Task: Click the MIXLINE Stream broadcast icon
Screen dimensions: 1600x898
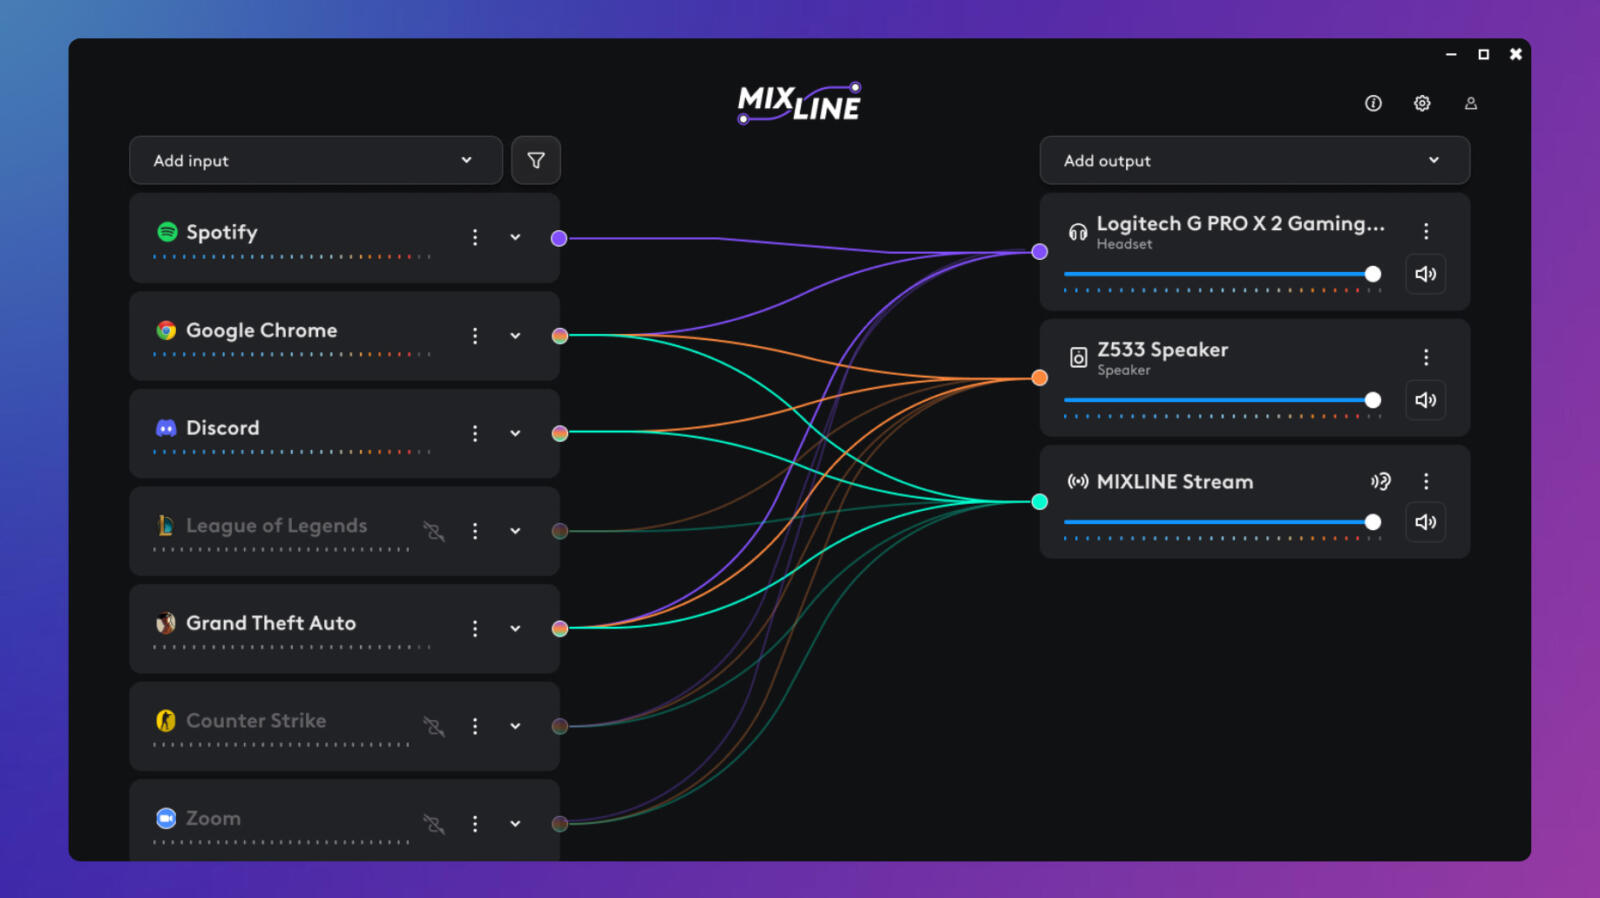Action: coord(1078,481)
